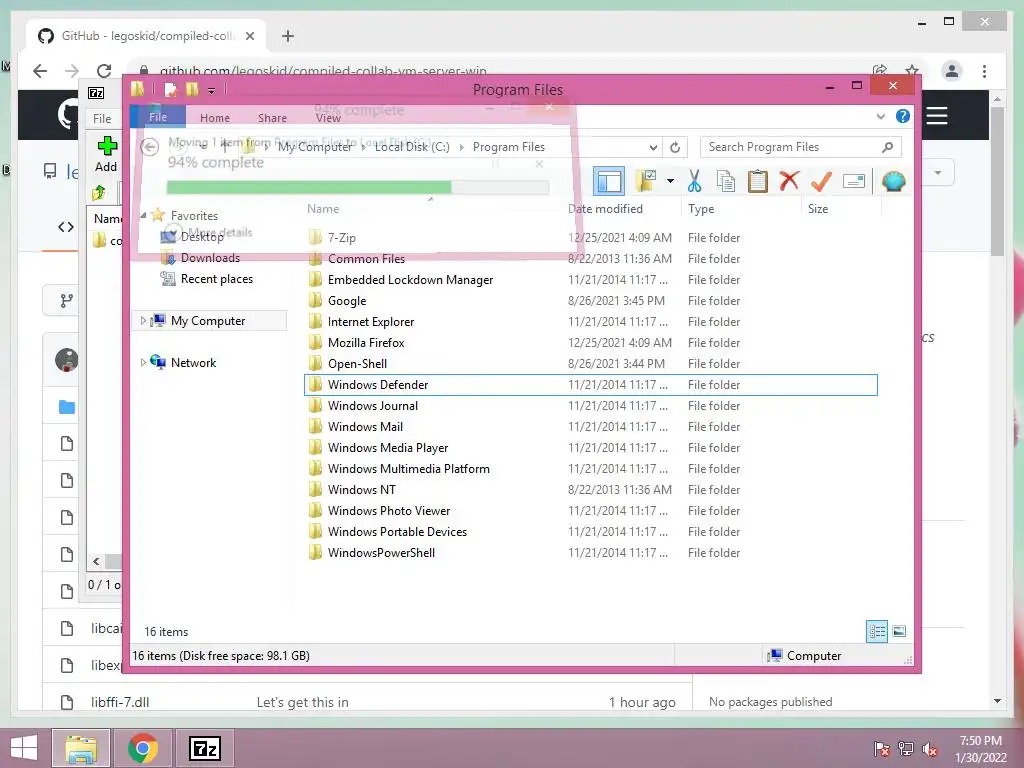The height and width of the screenshot is (768, 1024).
Task: Open 7-Zip from taskbar
Action: [x=204, y=748]
